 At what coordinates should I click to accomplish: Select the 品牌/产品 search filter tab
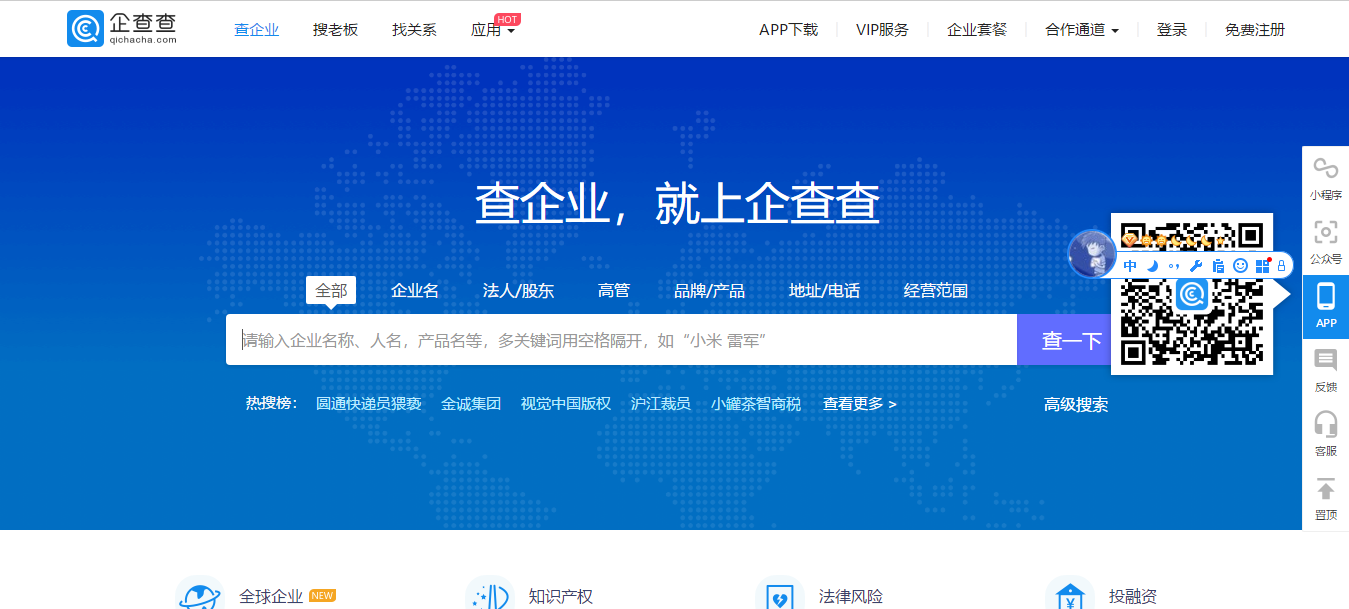709,291
